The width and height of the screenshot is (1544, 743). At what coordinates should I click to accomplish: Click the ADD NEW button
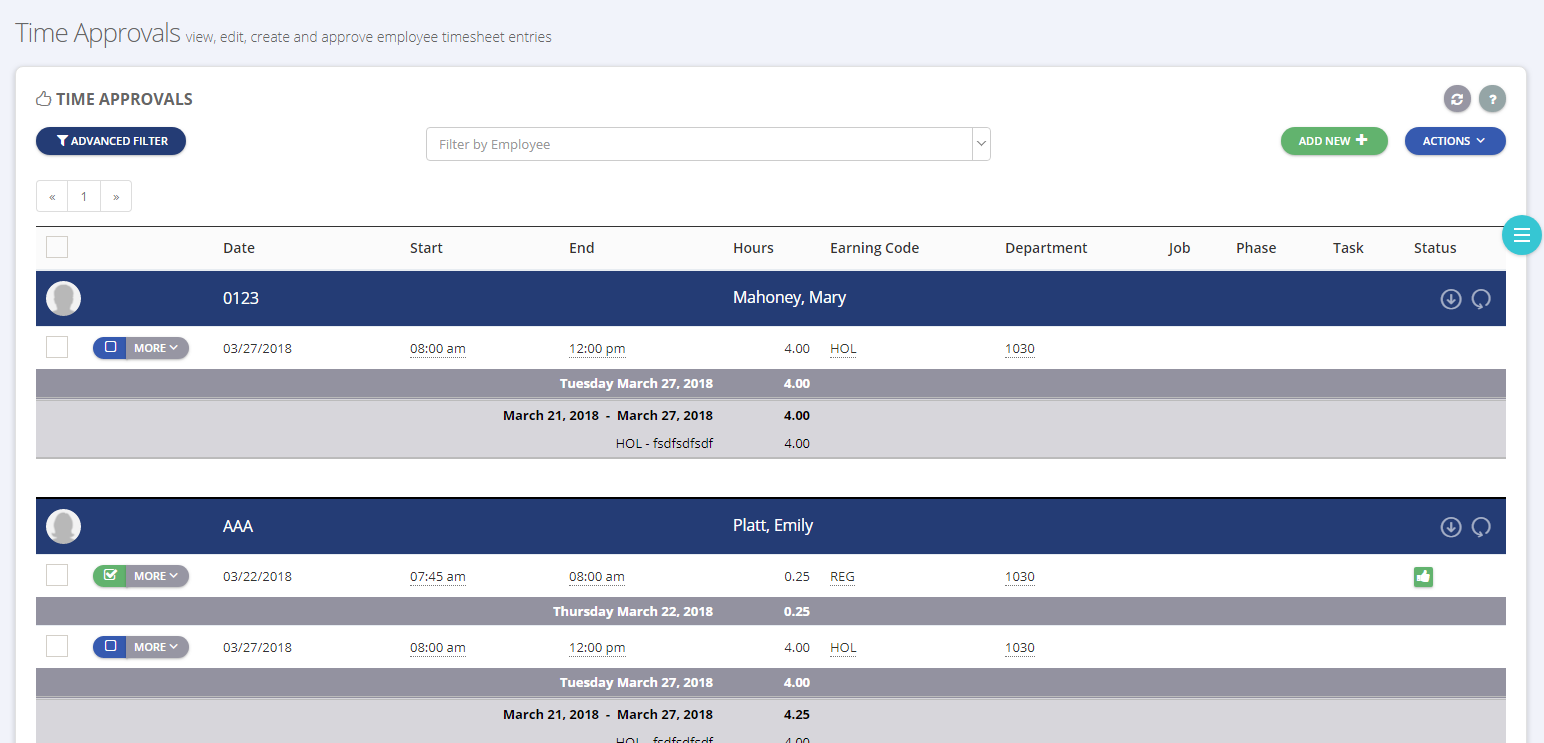pyautogui.click(x=1334, y=141)
